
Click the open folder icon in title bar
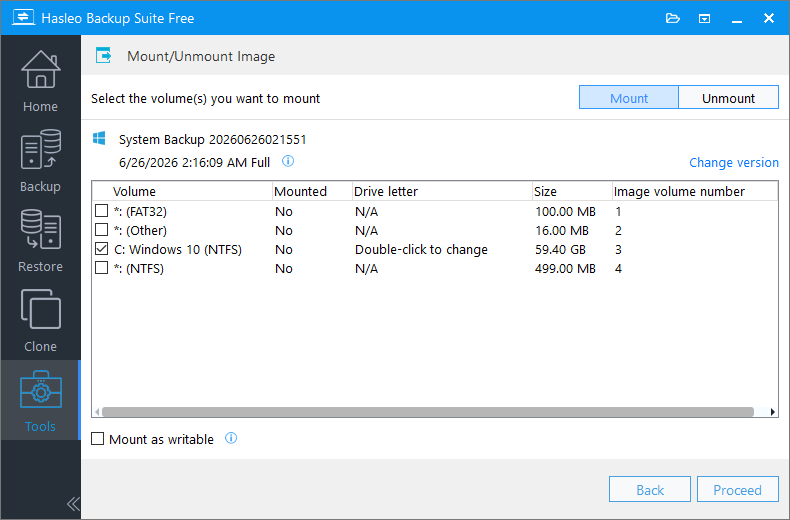click(x=673, y=19)
